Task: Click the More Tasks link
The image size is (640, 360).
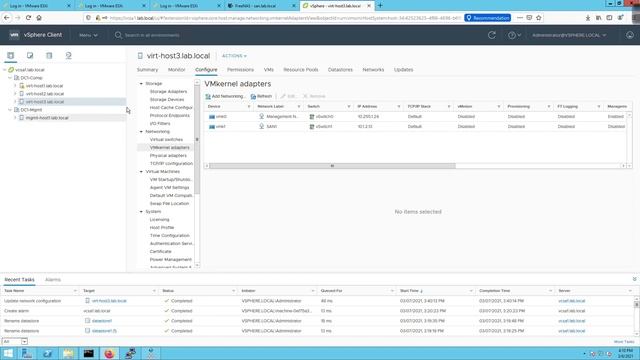Action: [x=624, y=342]
